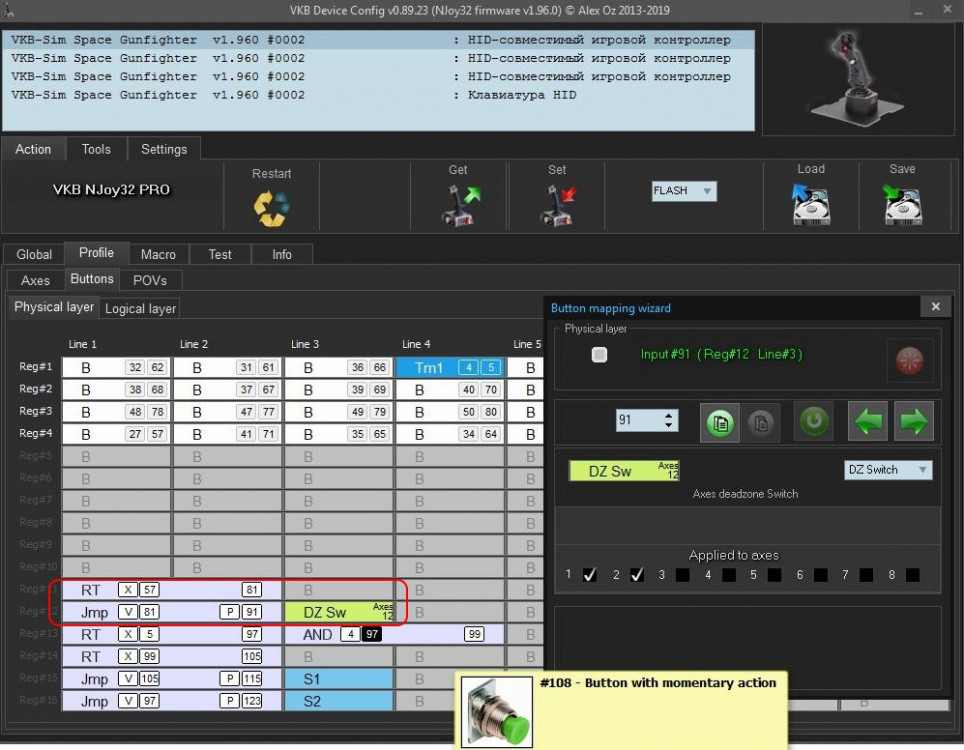Click the Load profile disk icon
The height and width of the screenshot is (750, 964).
811,206
